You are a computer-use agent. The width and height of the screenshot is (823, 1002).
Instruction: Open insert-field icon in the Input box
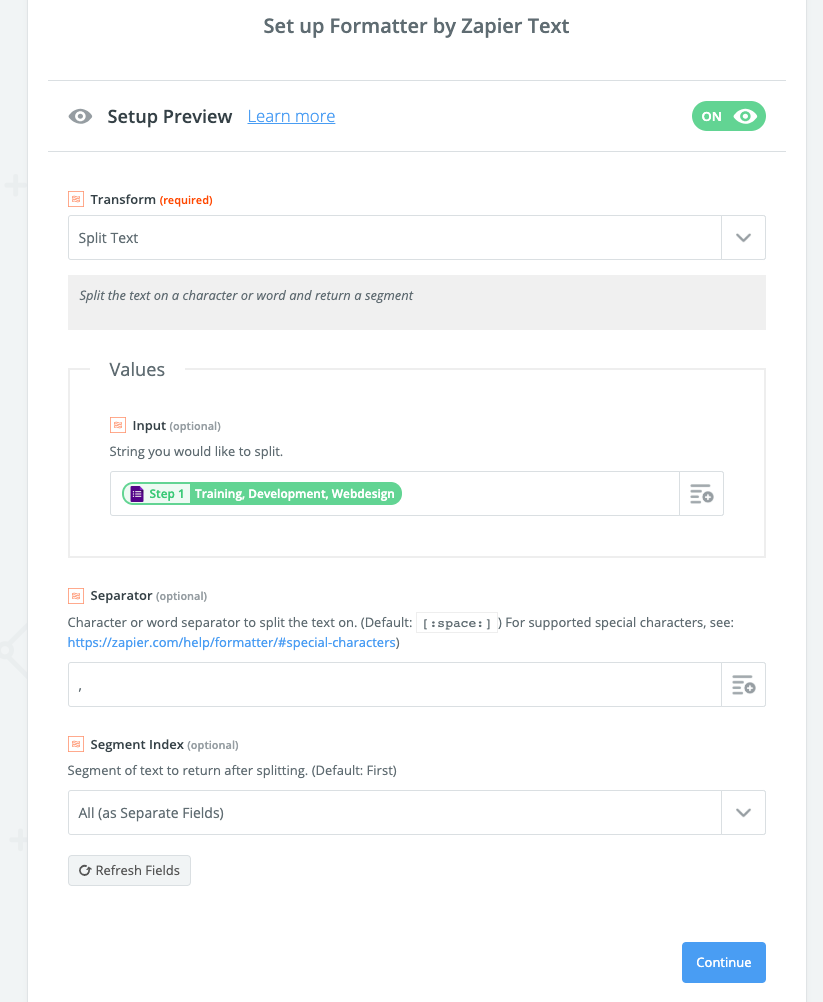[x=701, y=493]
